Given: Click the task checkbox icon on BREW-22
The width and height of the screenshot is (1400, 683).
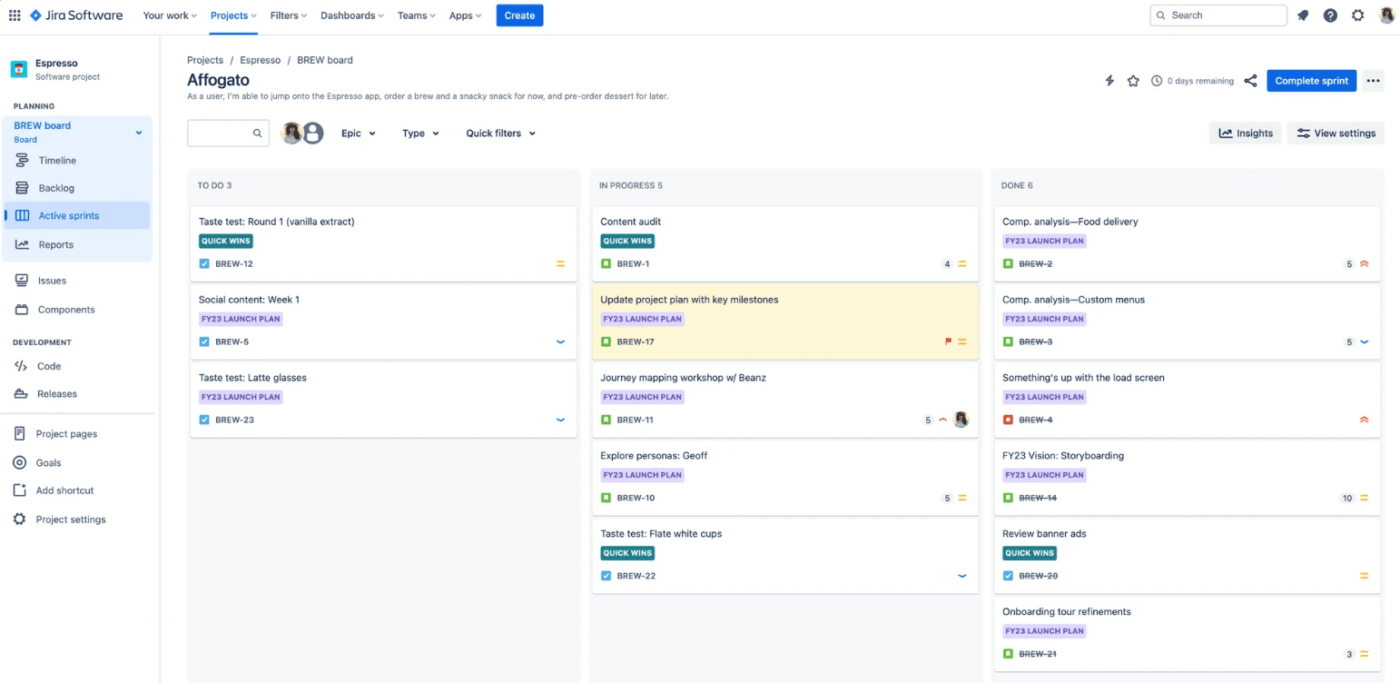Looking at the screenshot, I should pos(606,576).
